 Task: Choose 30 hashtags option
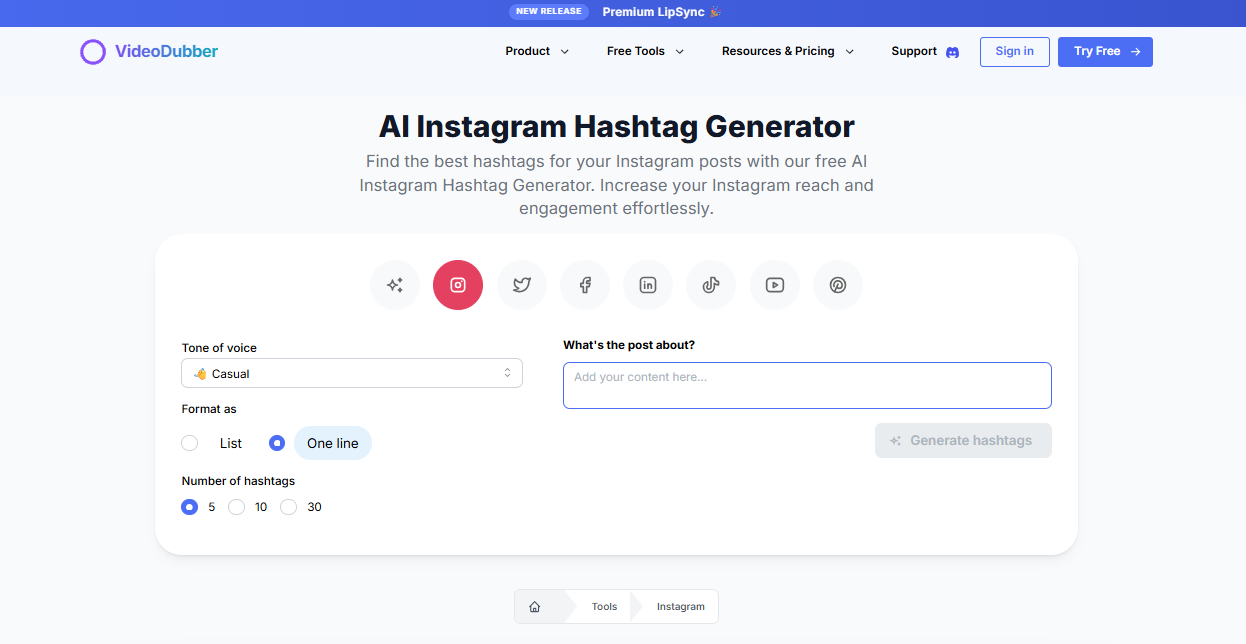(x=288, y=507)
